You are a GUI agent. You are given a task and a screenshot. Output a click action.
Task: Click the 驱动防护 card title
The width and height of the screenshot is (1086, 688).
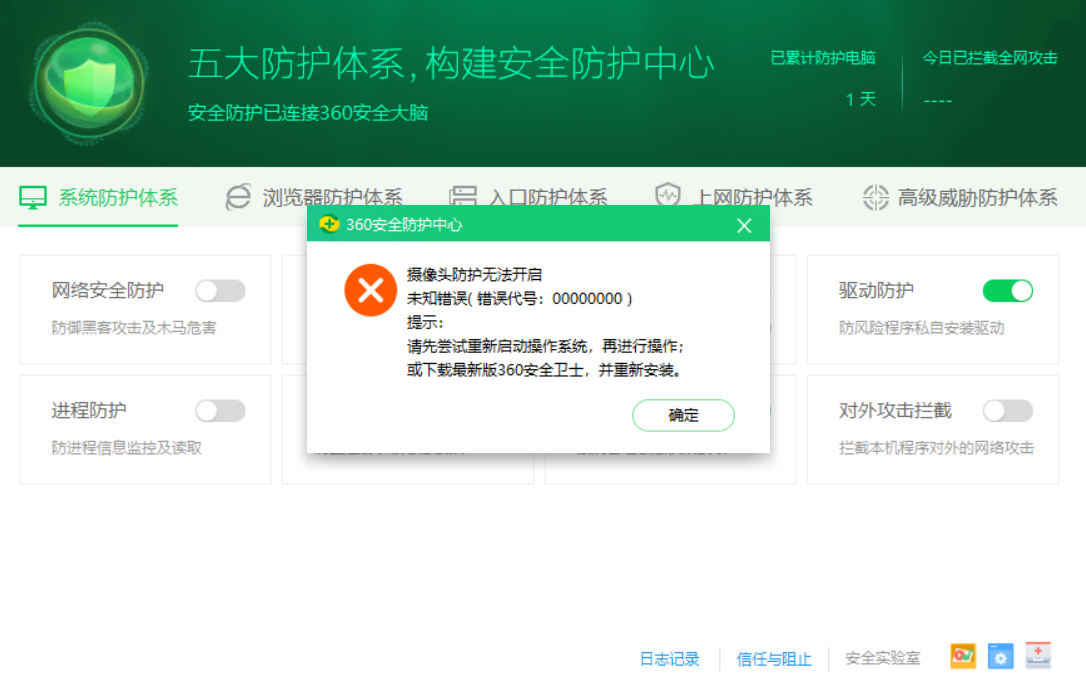(876, 290)
